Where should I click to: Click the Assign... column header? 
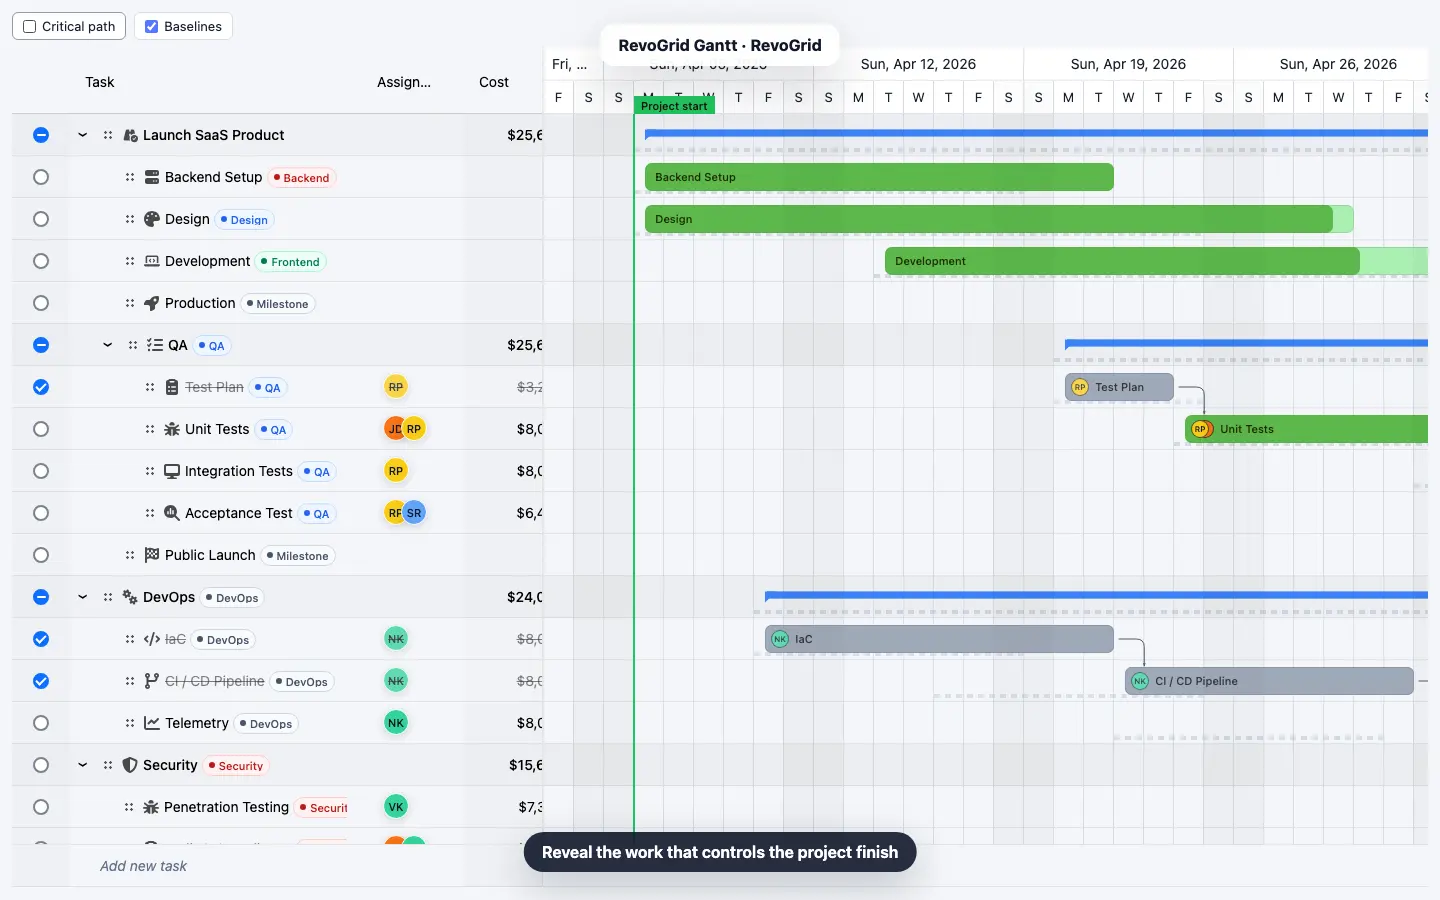404,82
